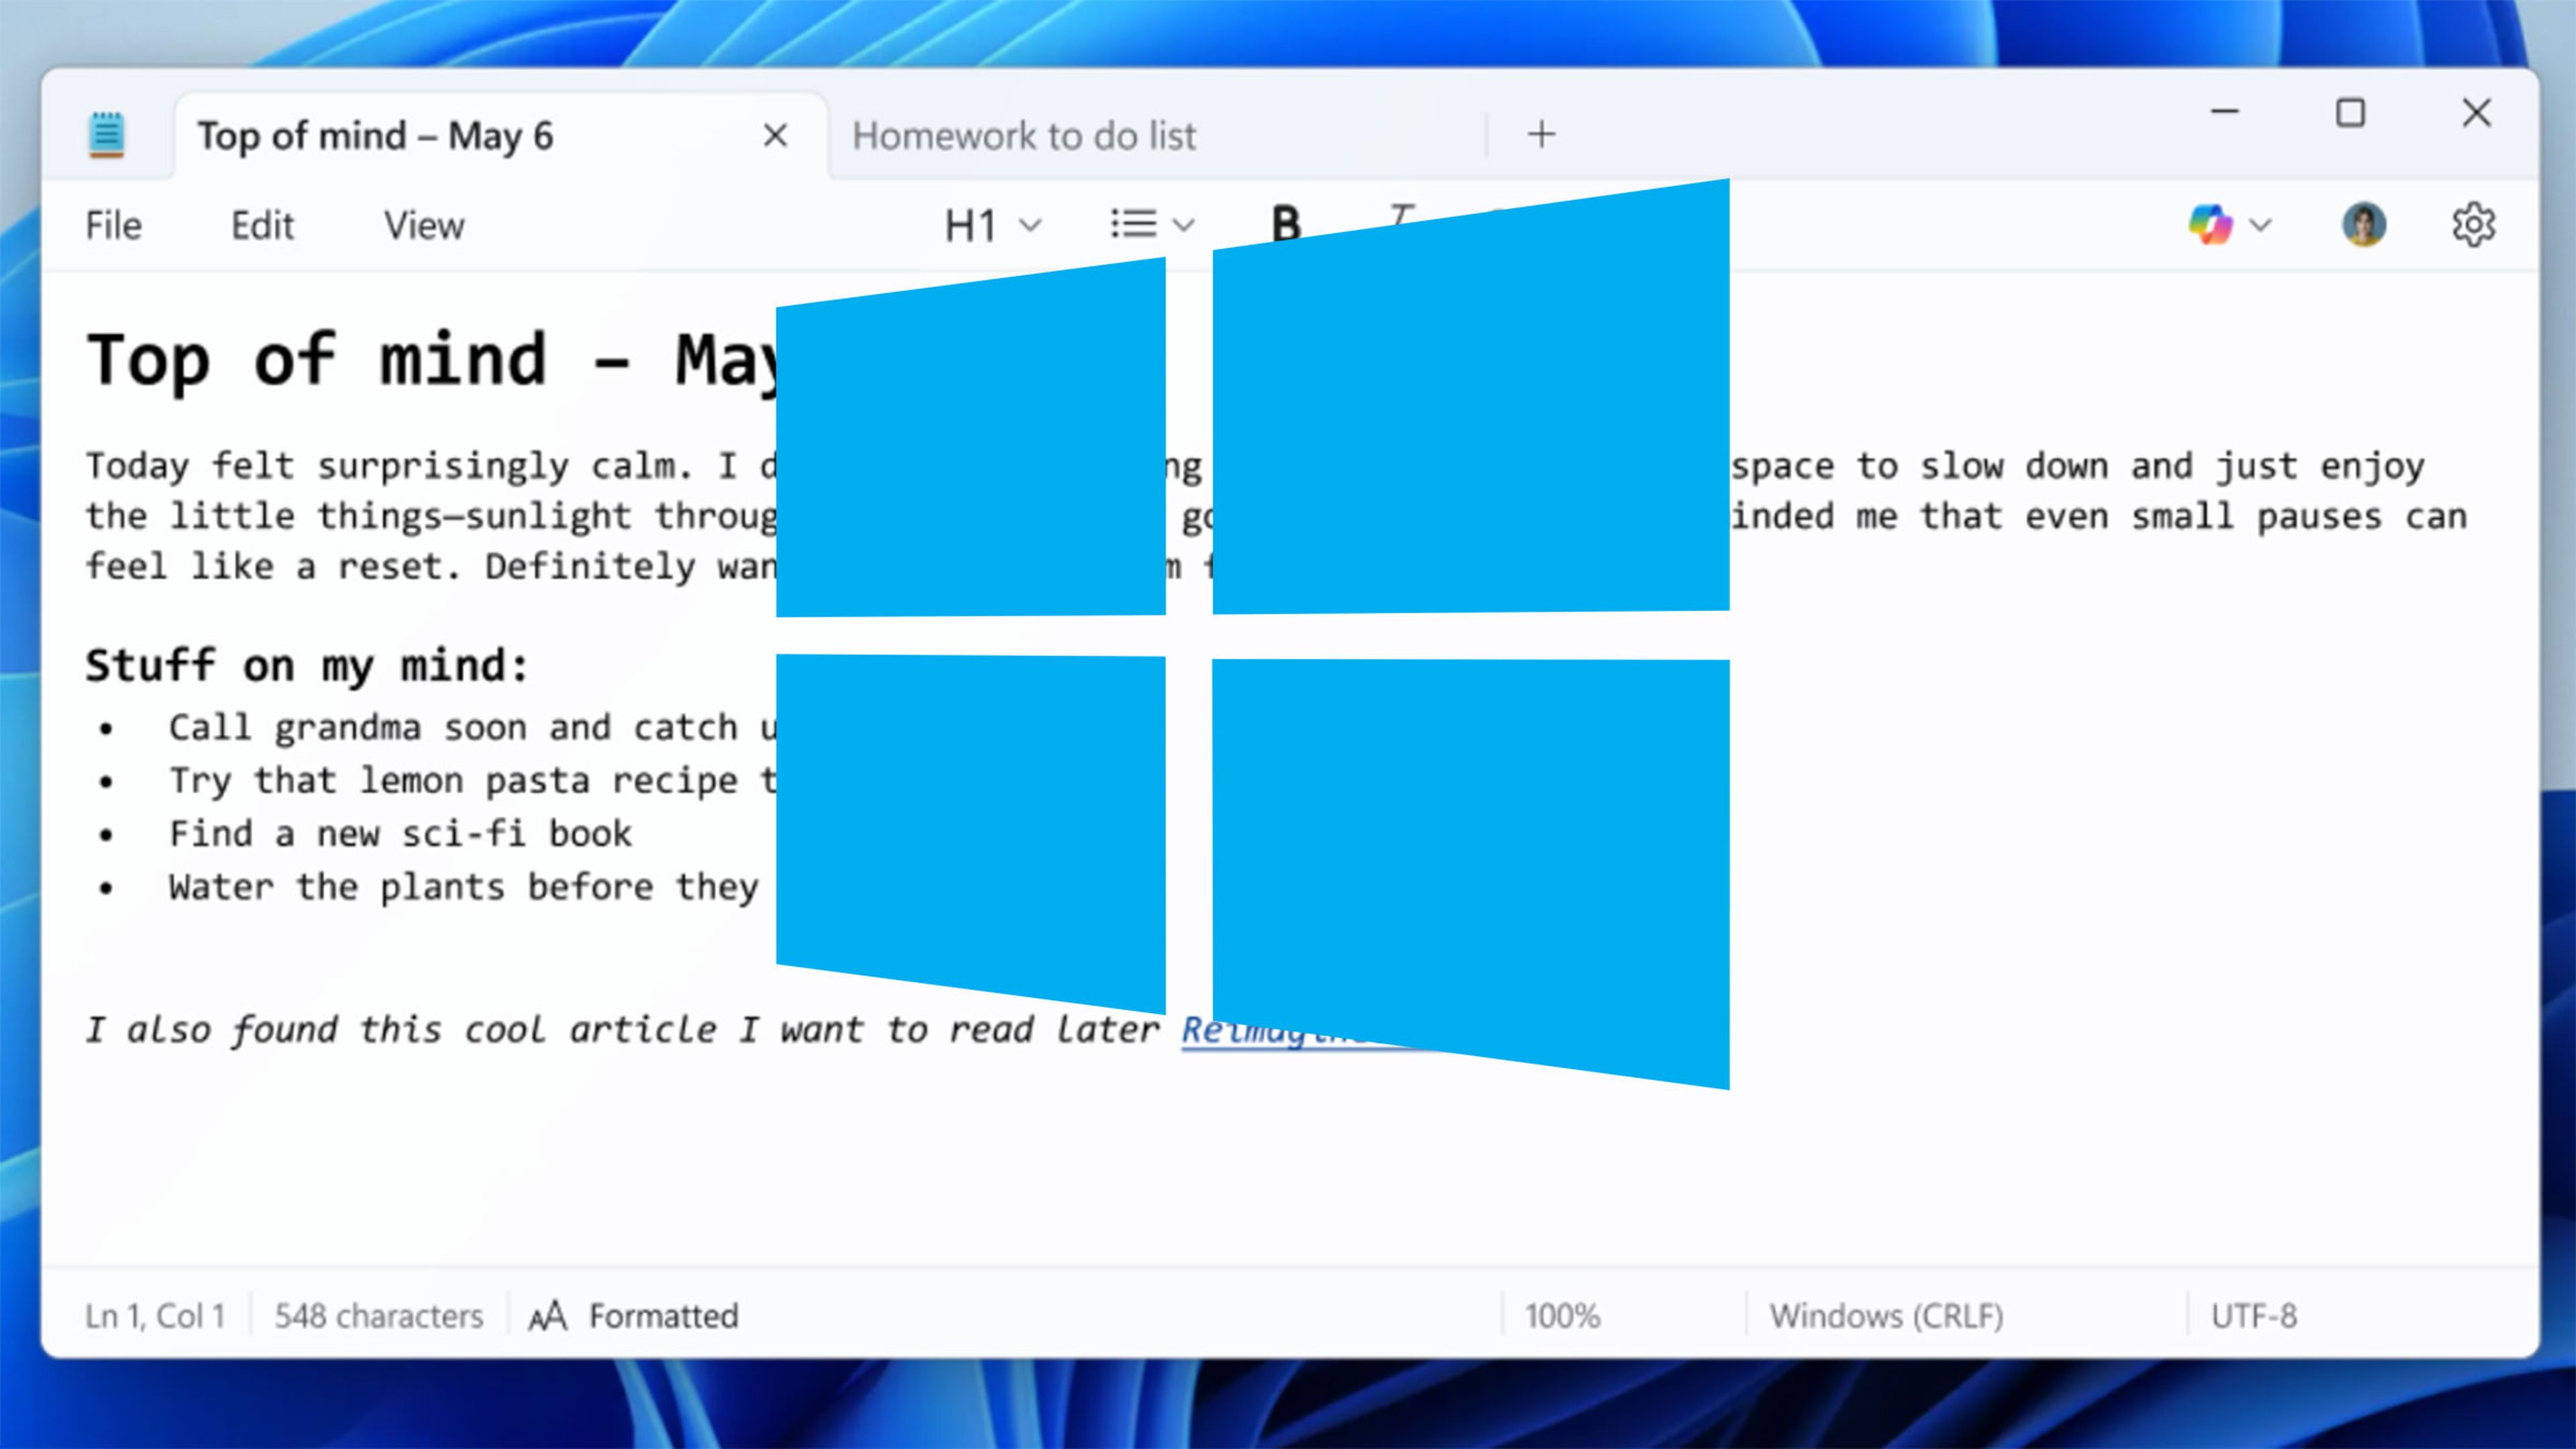
Task: Click the 'Stuff on my mind:' subheading
Action: click(307, 666)
